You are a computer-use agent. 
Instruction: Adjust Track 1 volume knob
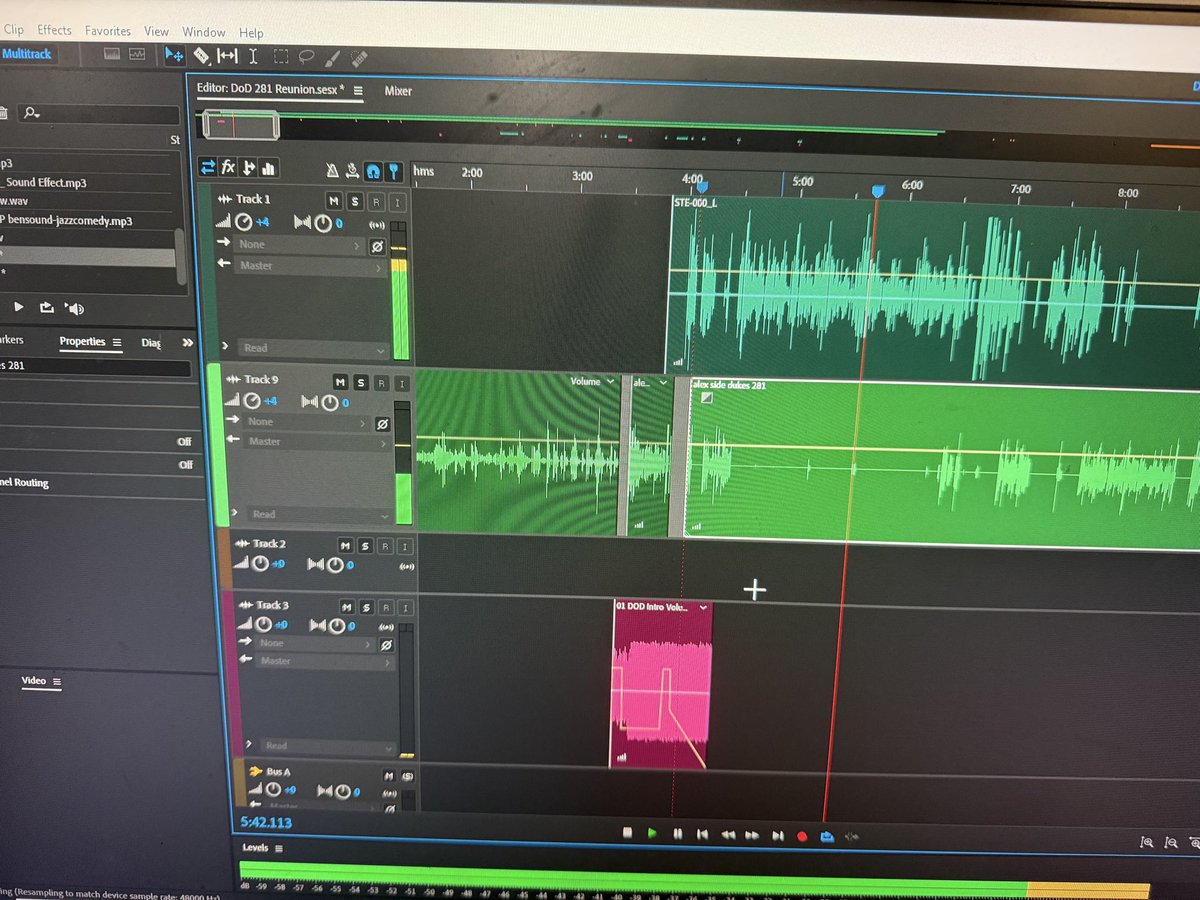(x=243, y=222)
